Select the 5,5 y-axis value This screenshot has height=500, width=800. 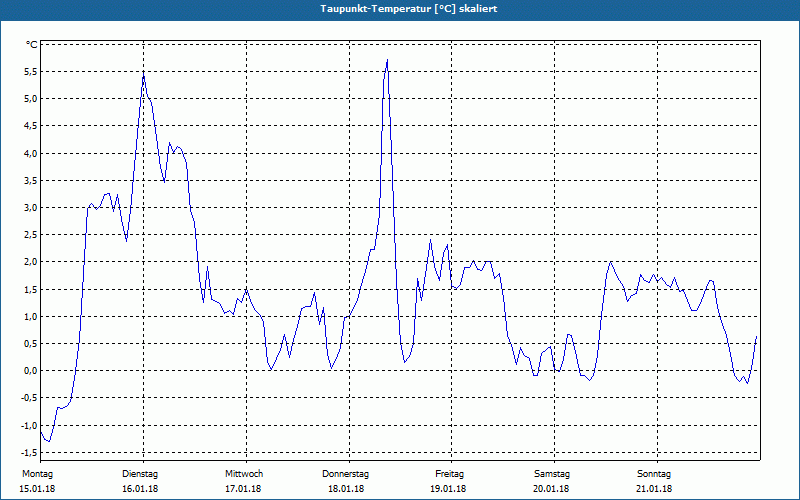(x=31, y=72)
